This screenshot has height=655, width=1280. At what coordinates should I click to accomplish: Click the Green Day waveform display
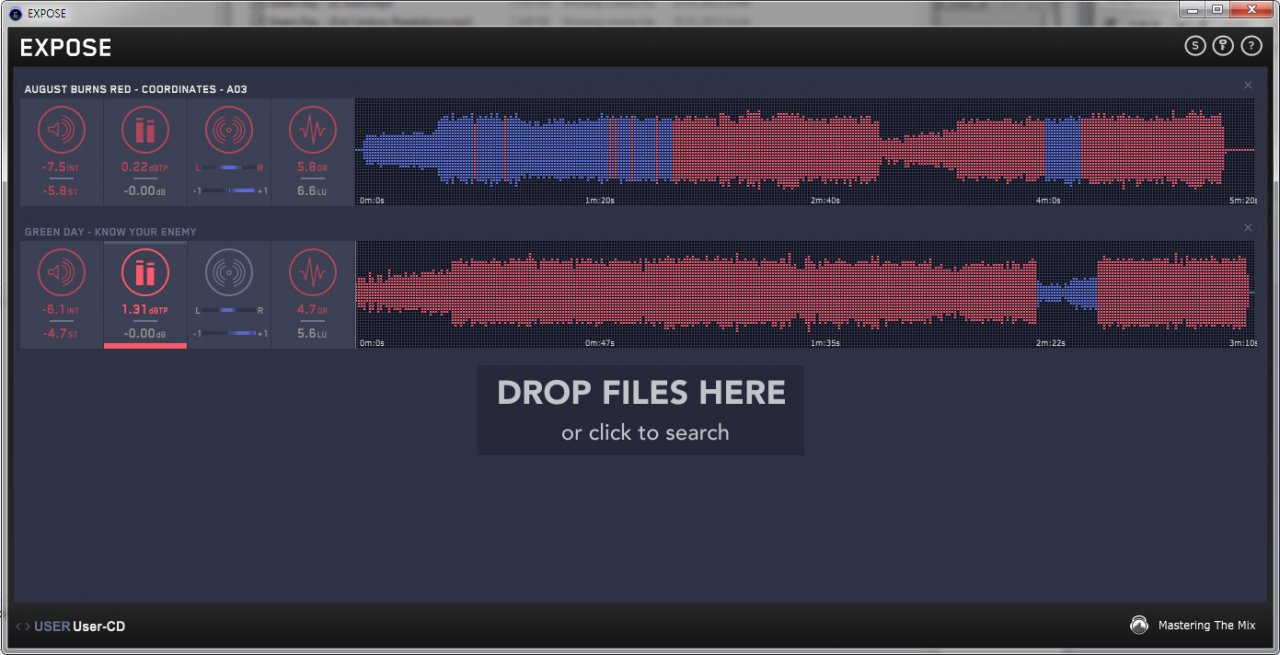806,294
